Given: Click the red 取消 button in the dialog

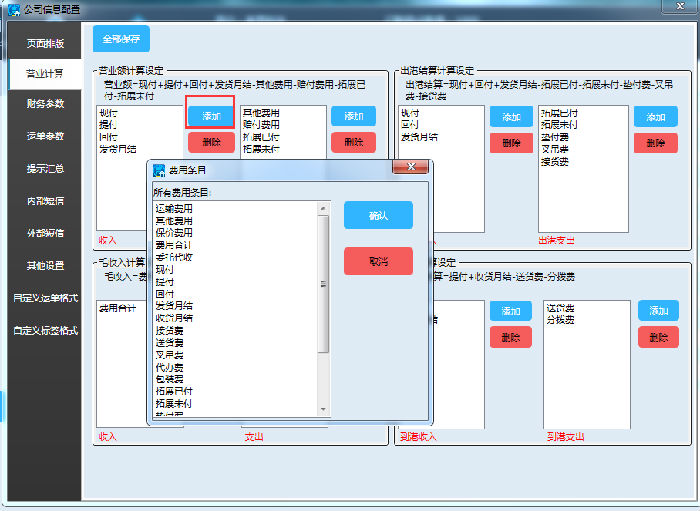Looking at the screenshot, I should 378,261.
